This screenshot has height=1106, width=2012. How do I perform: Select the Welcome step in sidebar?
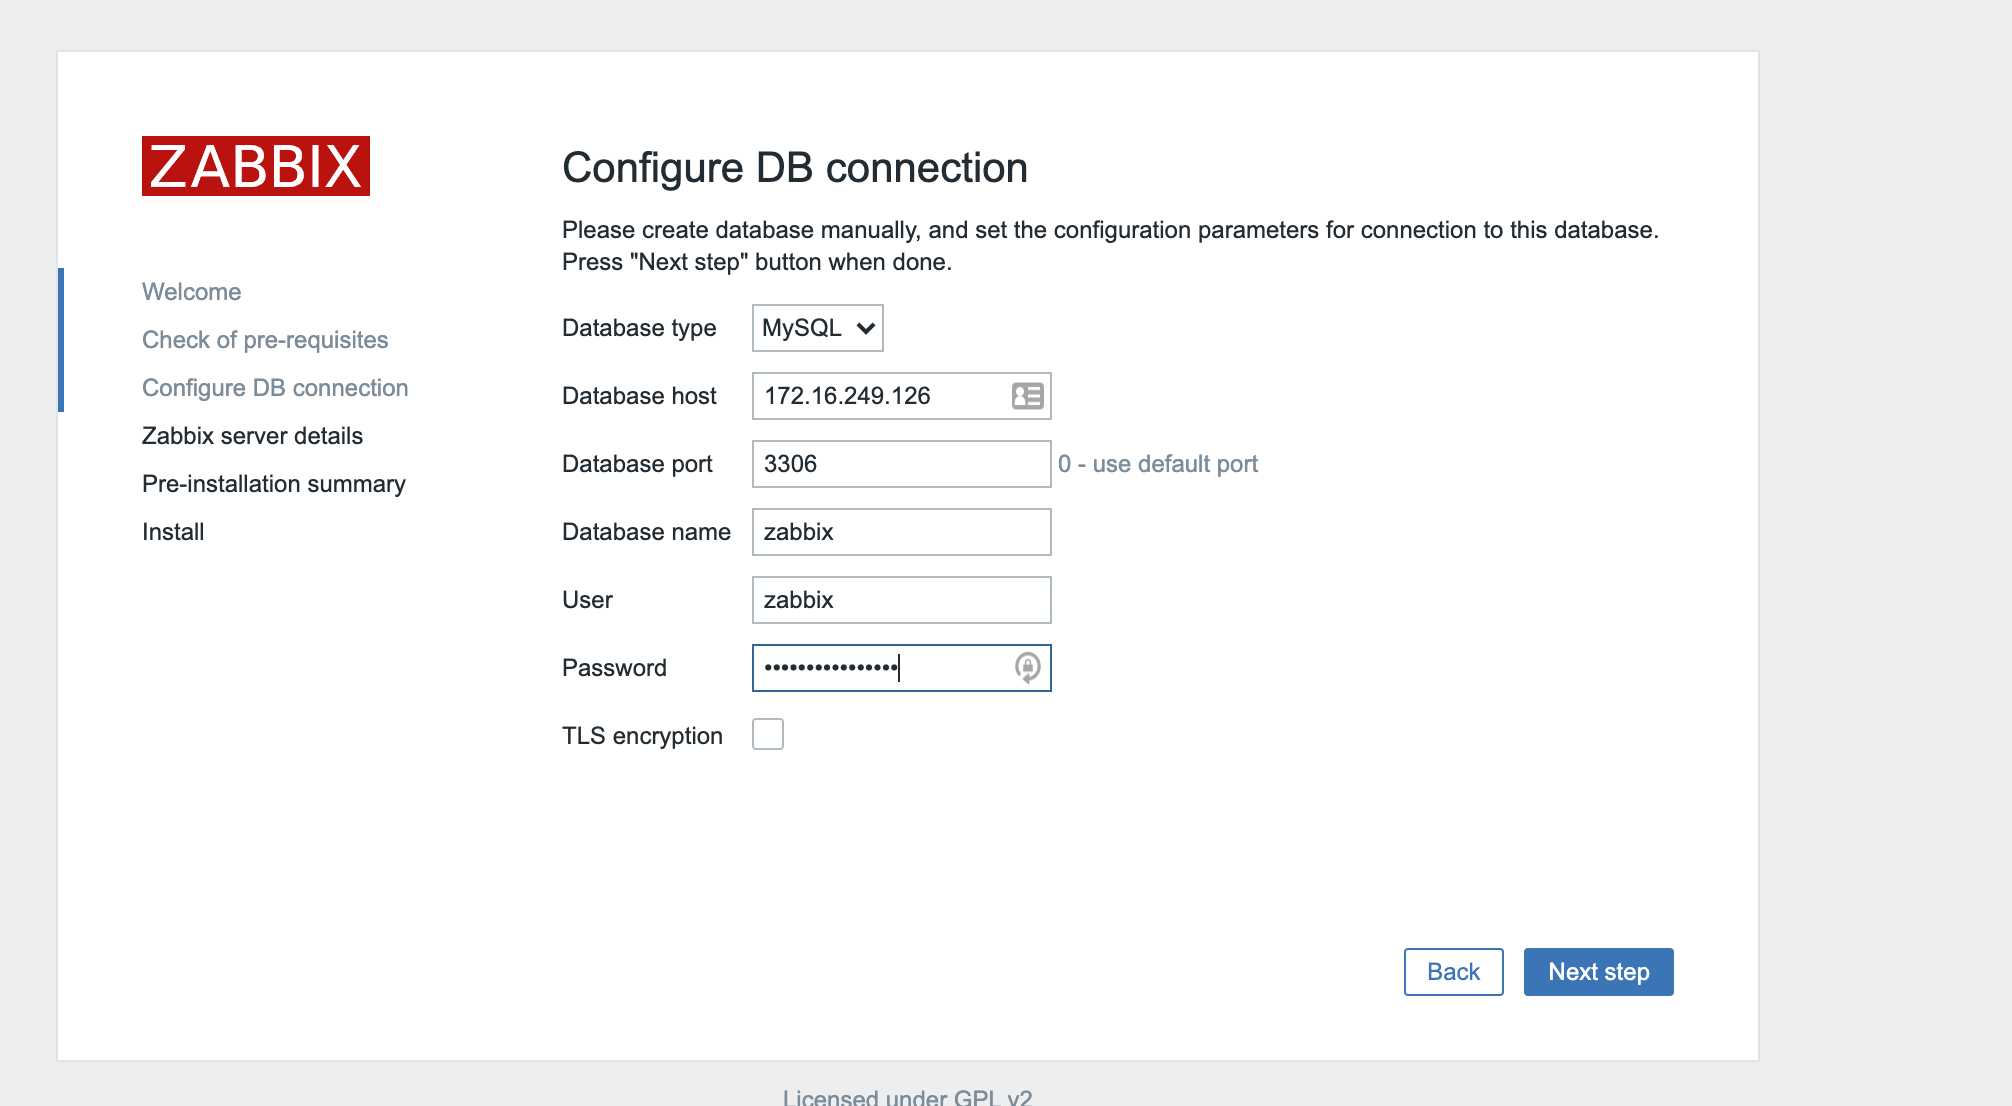click(x=192, y=292)
